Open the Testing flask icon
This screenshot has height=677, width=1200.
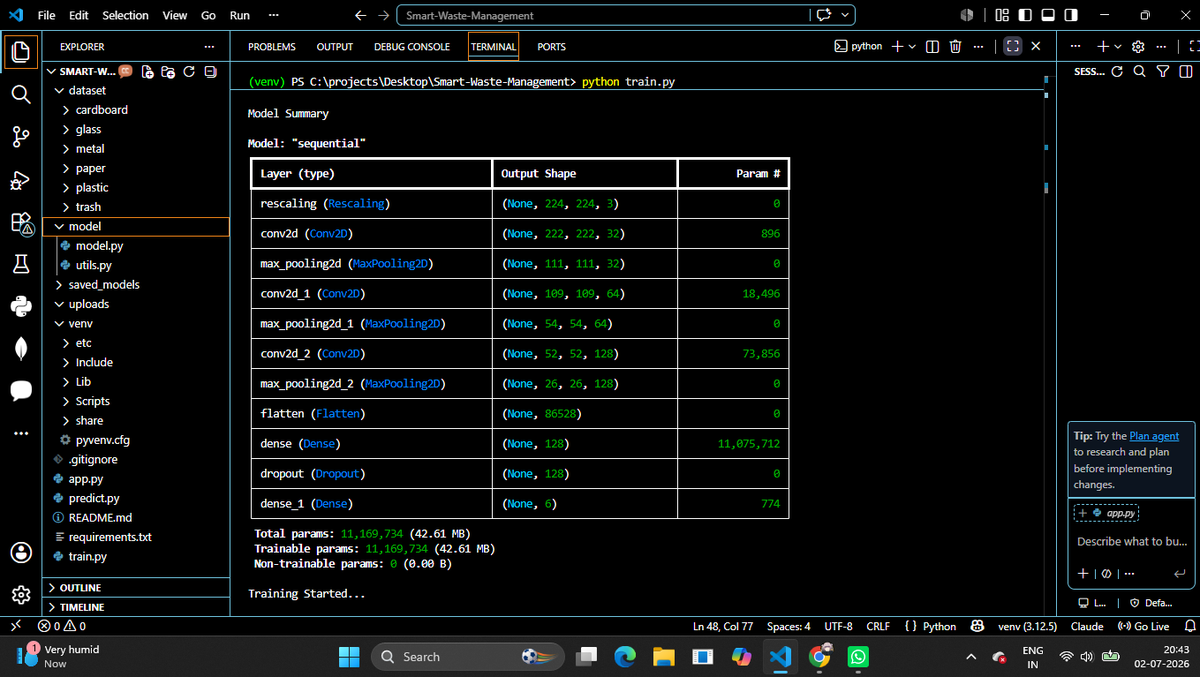[21, 264]
